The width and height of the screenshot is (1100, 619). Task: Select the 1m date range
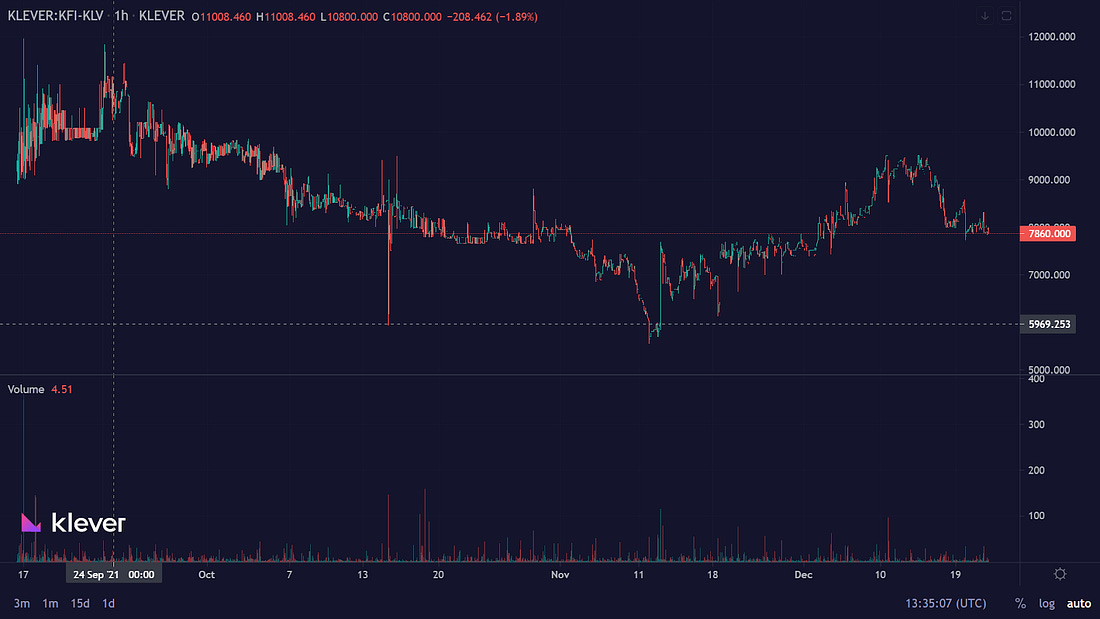point(50,604)
